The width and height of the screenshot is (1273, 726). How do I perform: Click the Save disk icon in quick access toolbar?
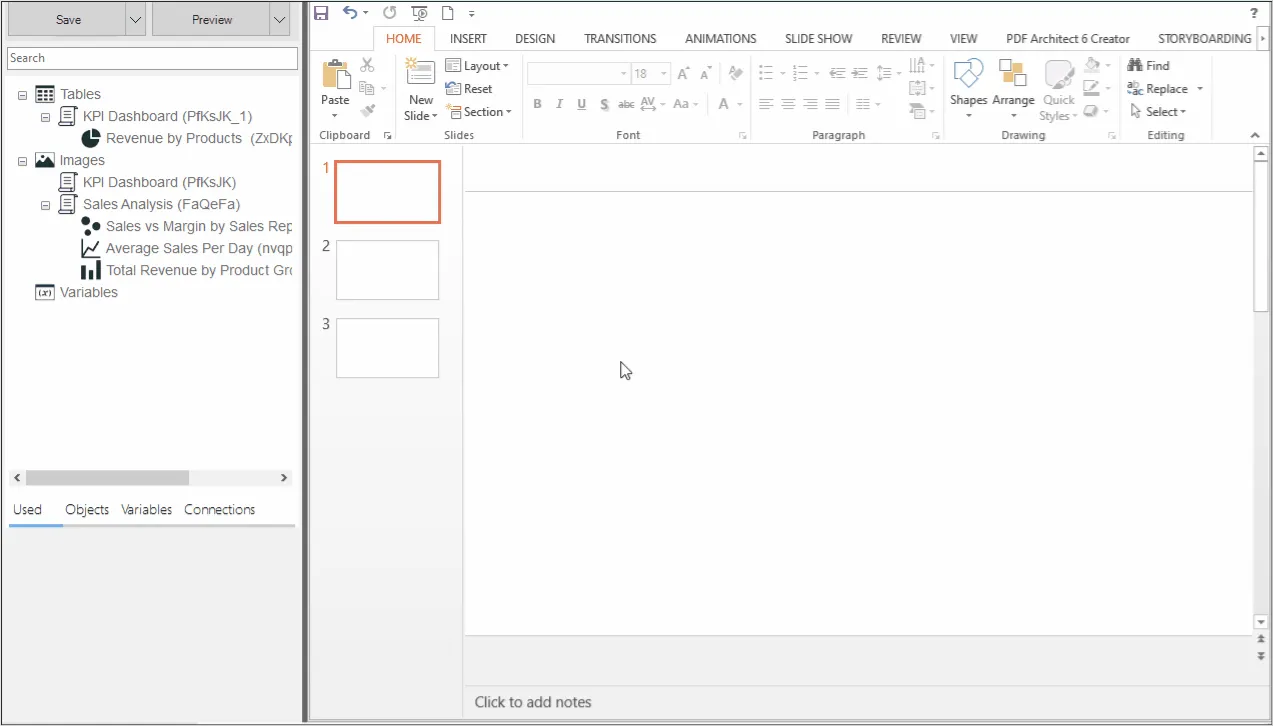321,13
